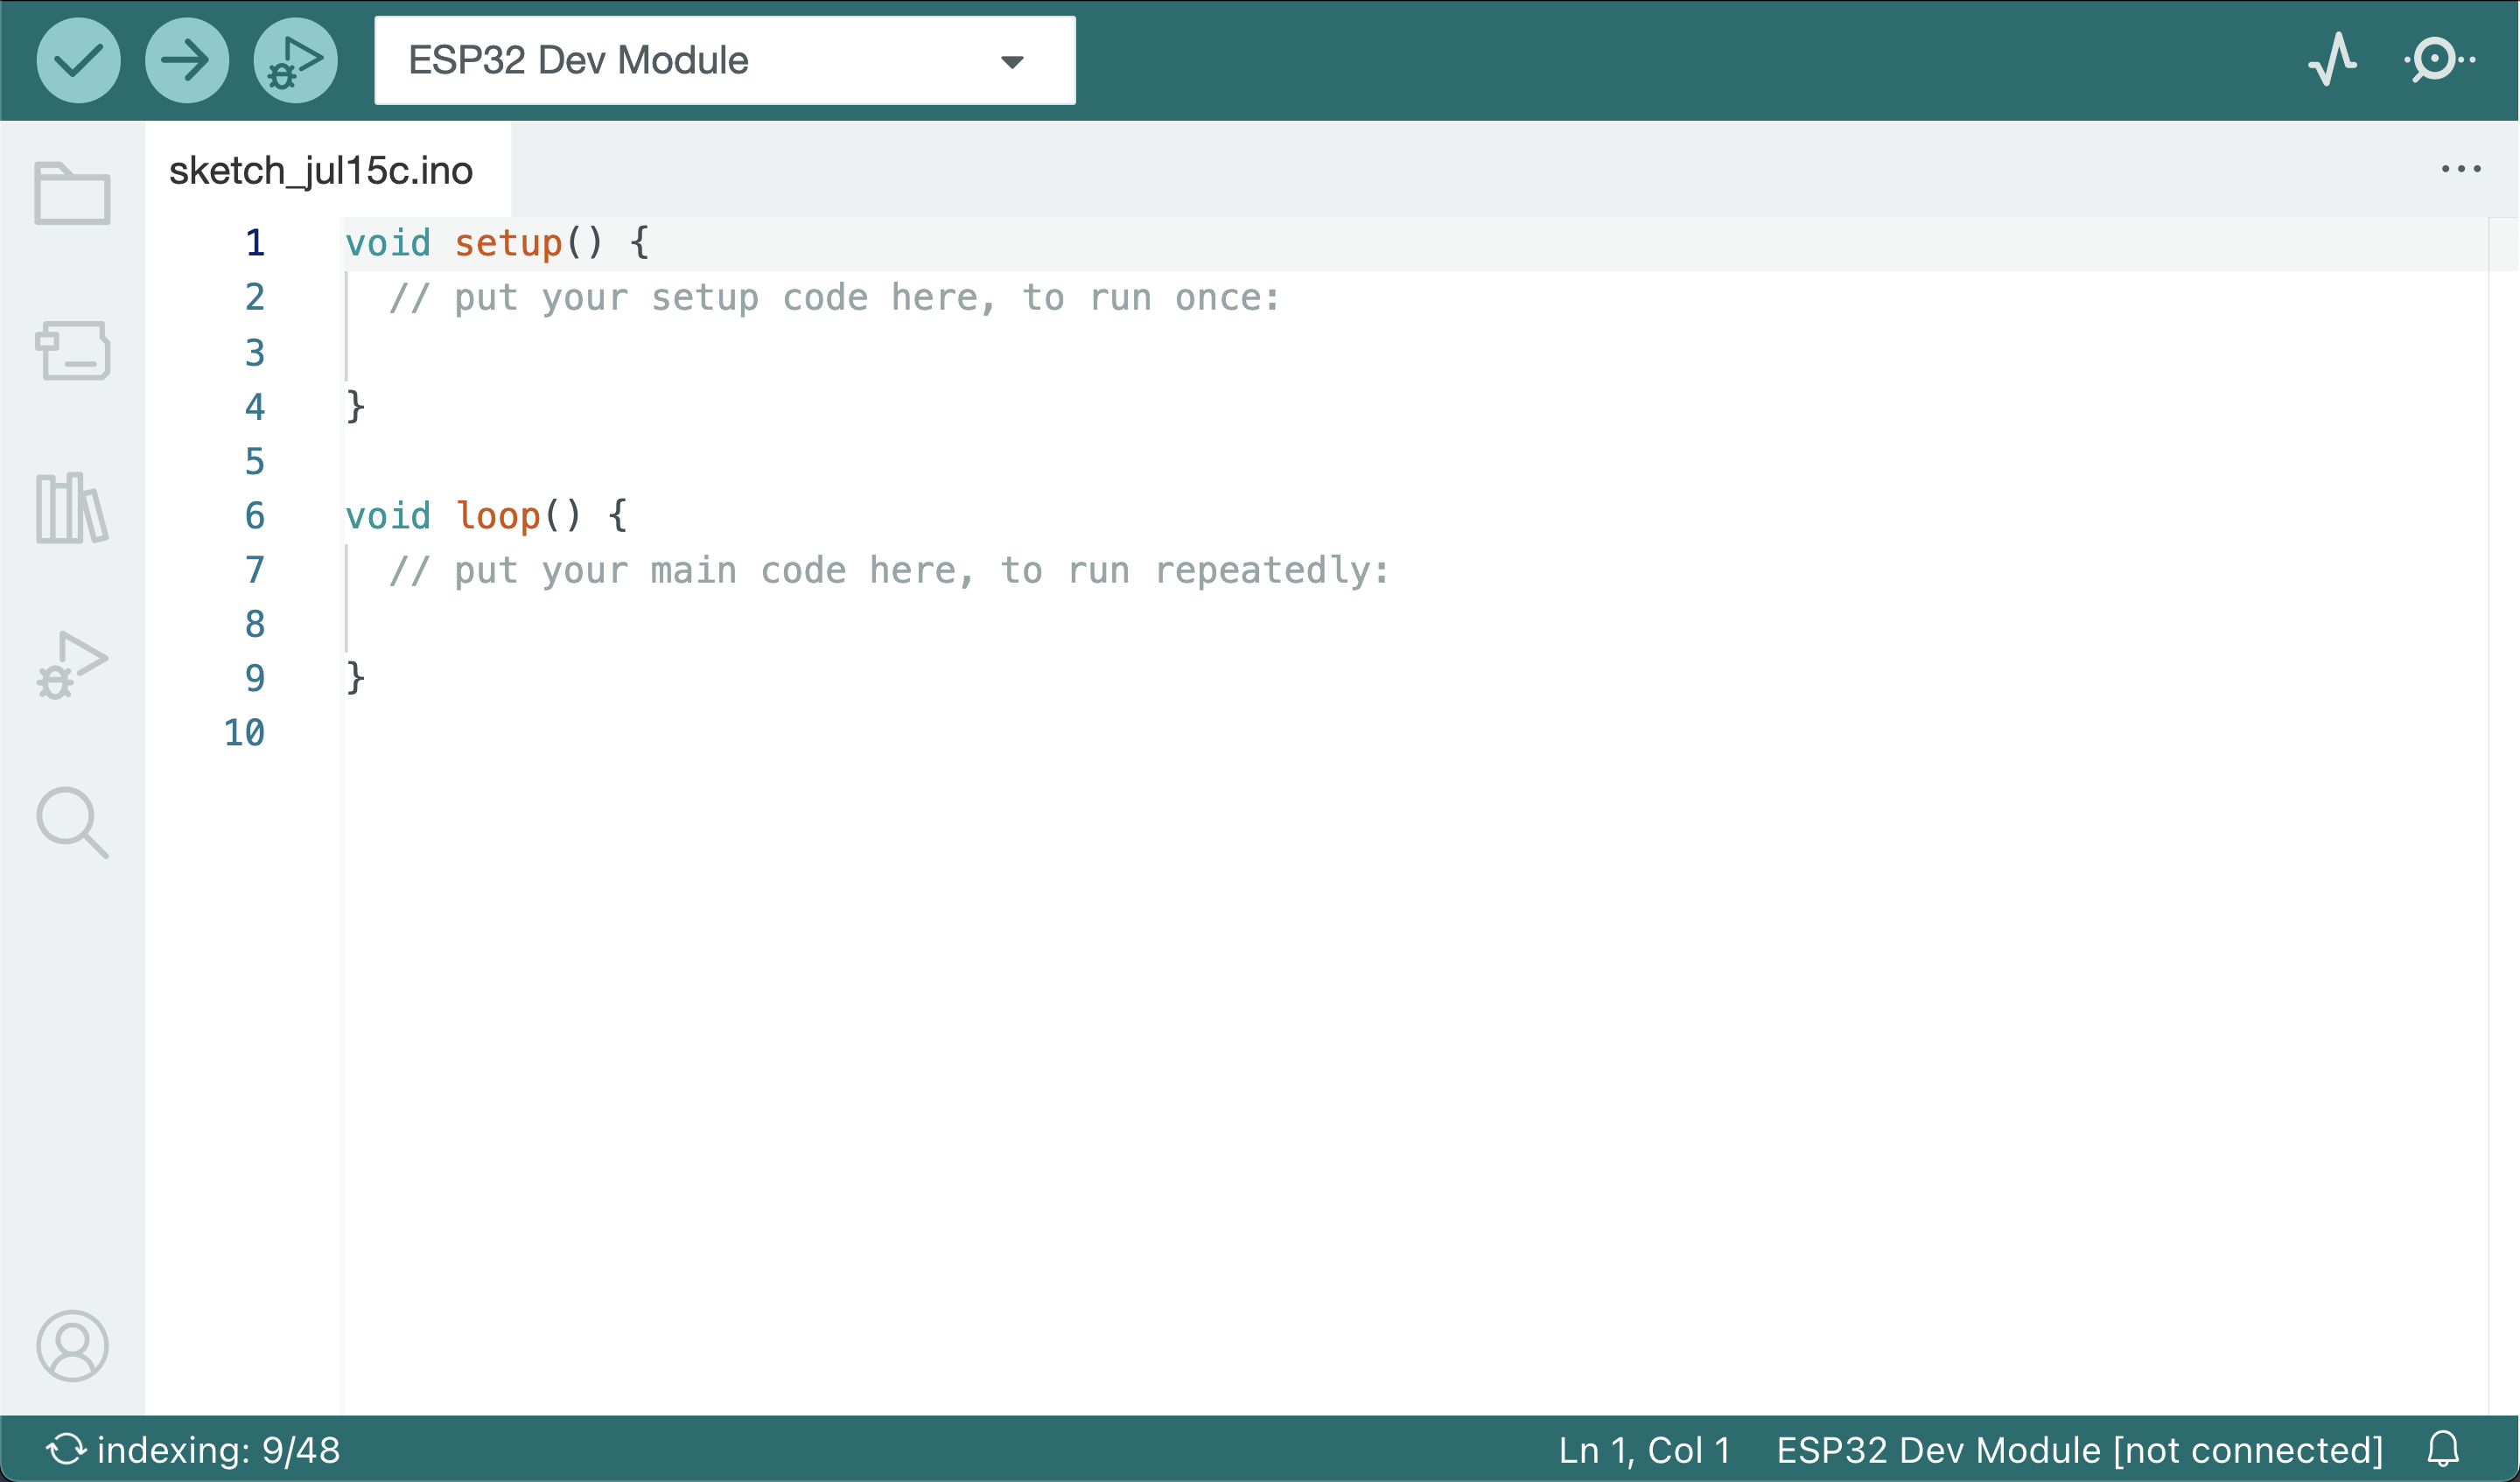
Task: Click line number 6 in the gutter
Action: (255, 516)
